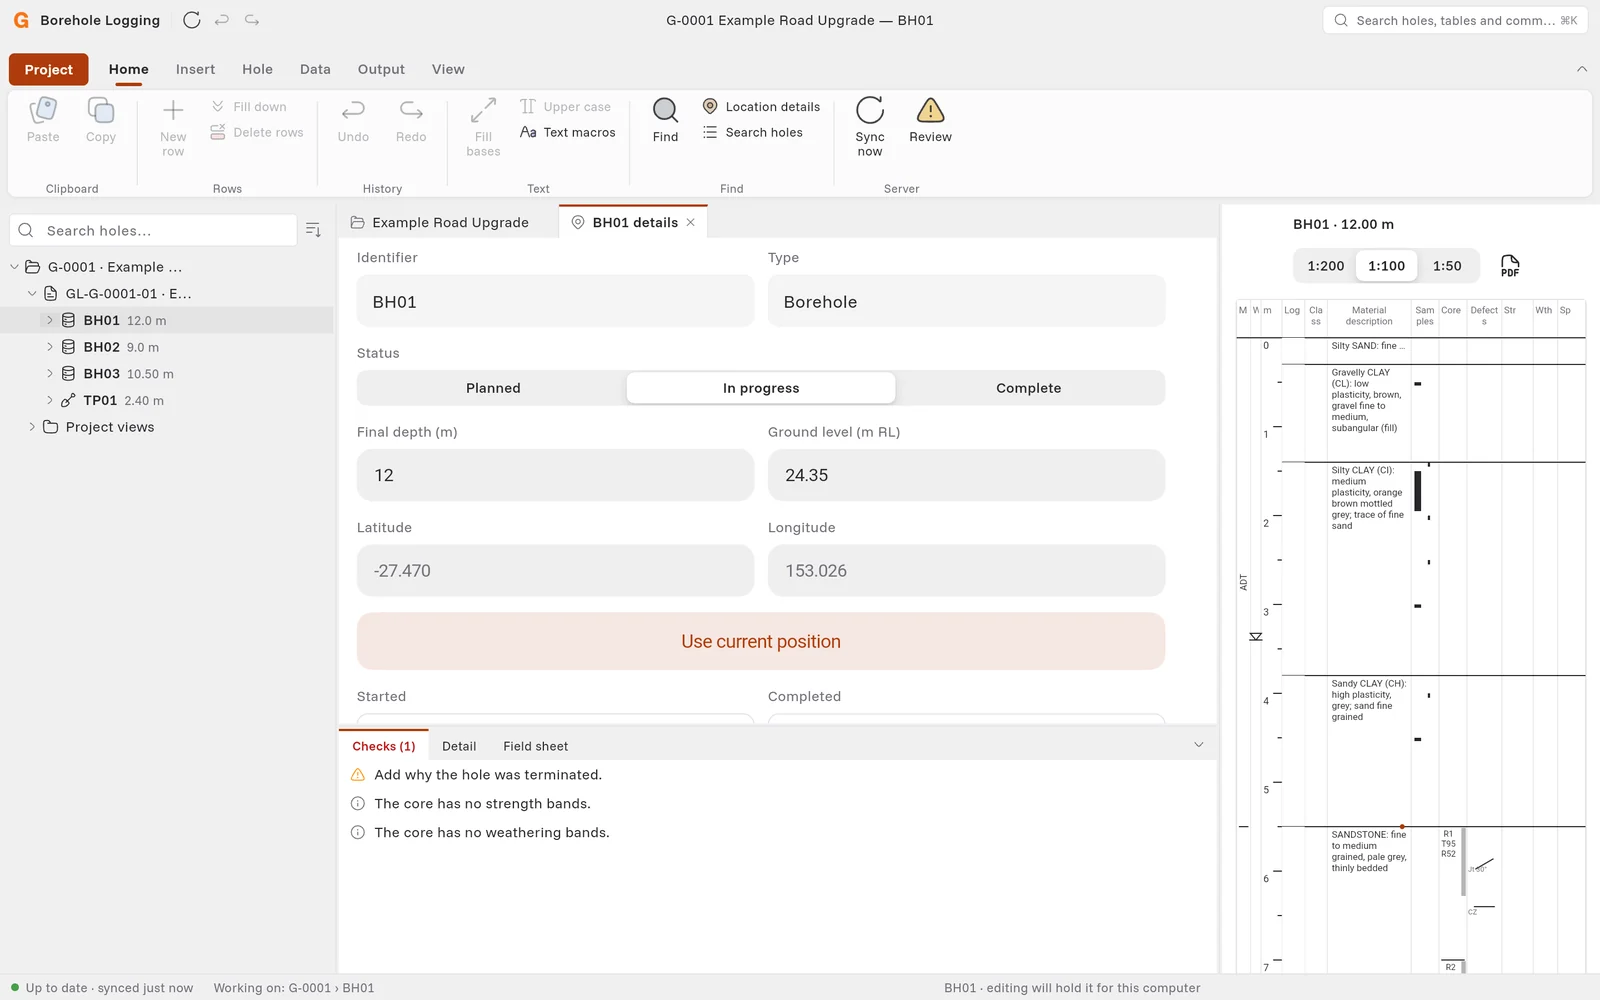Collapse the GL-G-0001-01 tree node
Screen dimensions: 1600x1000
(x=32, y=294)
